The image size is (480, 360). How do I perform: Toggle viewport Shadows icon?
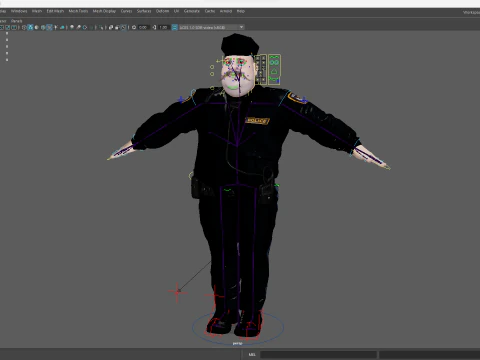coord(62,27)
